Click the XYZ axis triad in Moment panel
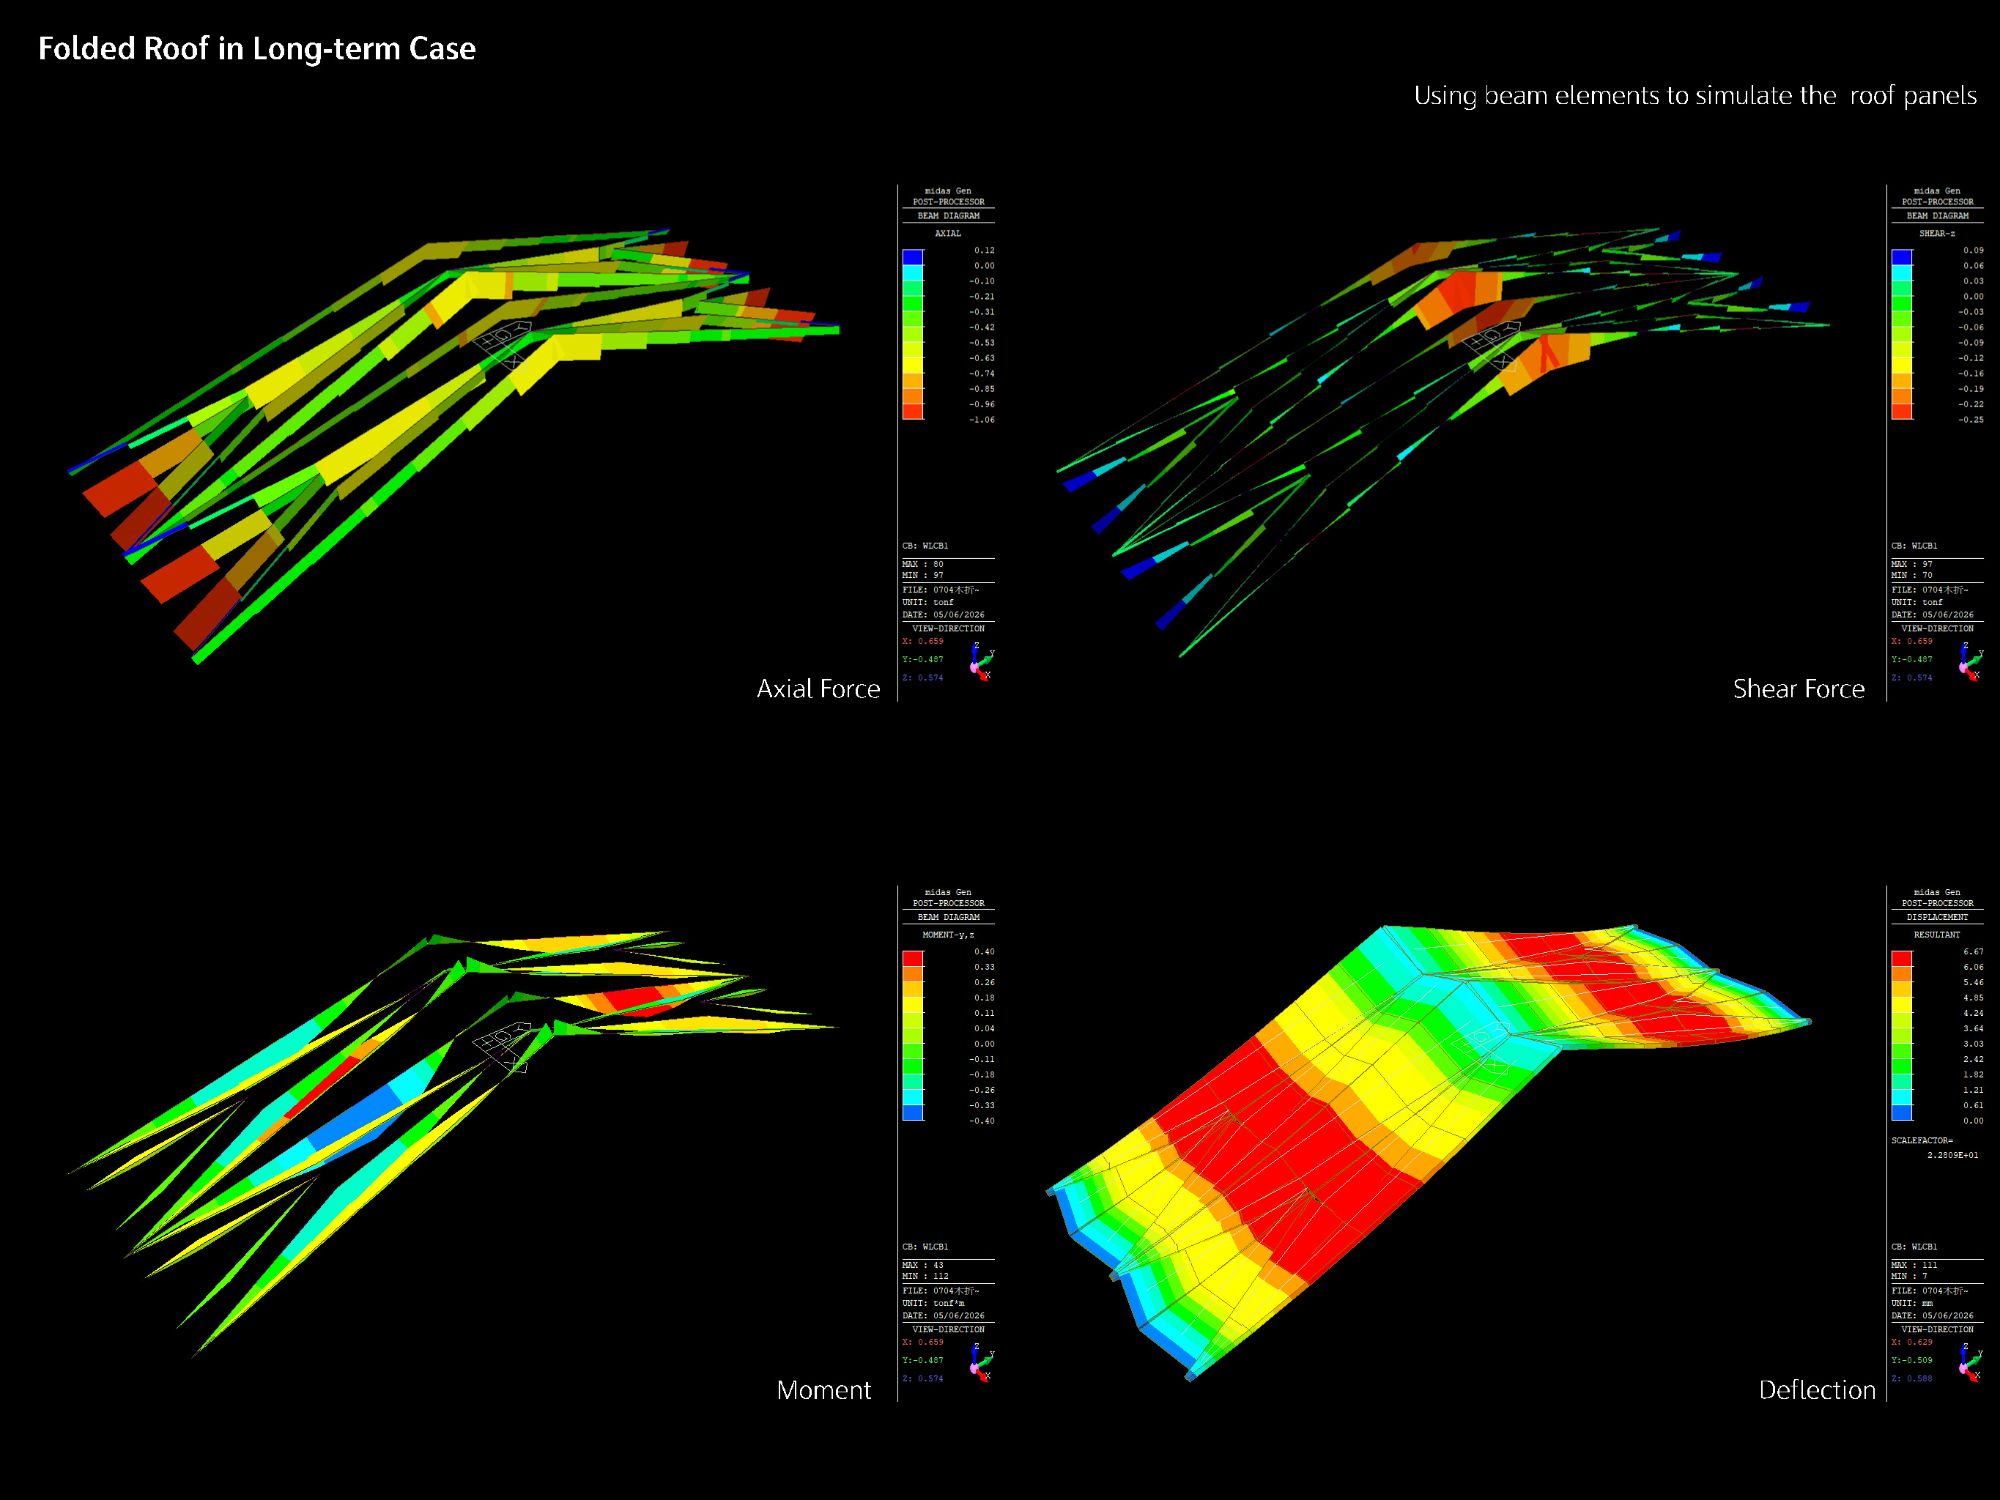 point(981,1363)
